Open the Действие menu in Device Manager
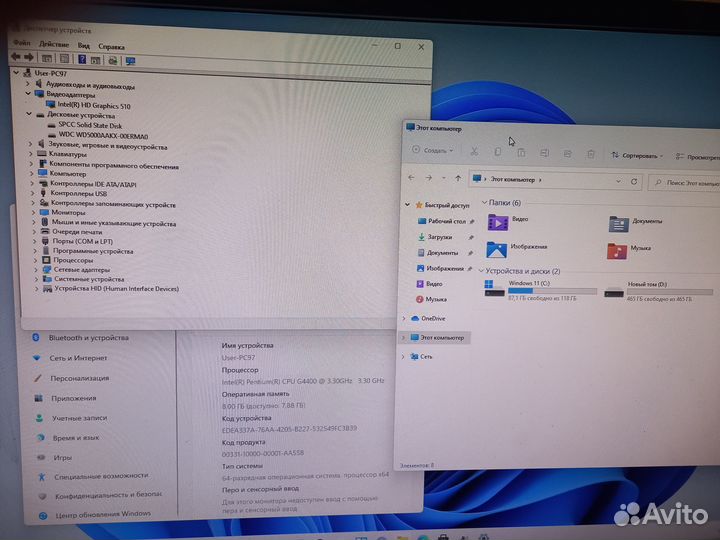 pos(54,45)
